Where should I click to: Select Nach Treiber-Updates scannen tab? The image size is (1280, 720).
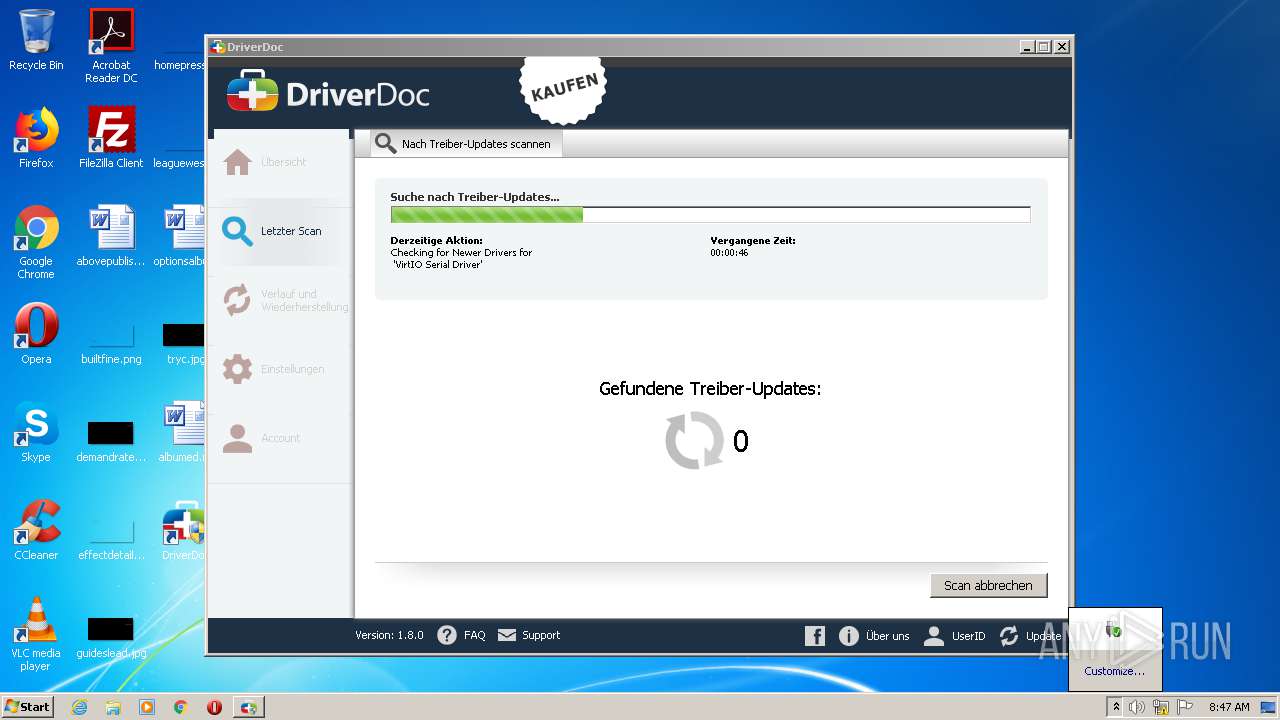[466, 144]
